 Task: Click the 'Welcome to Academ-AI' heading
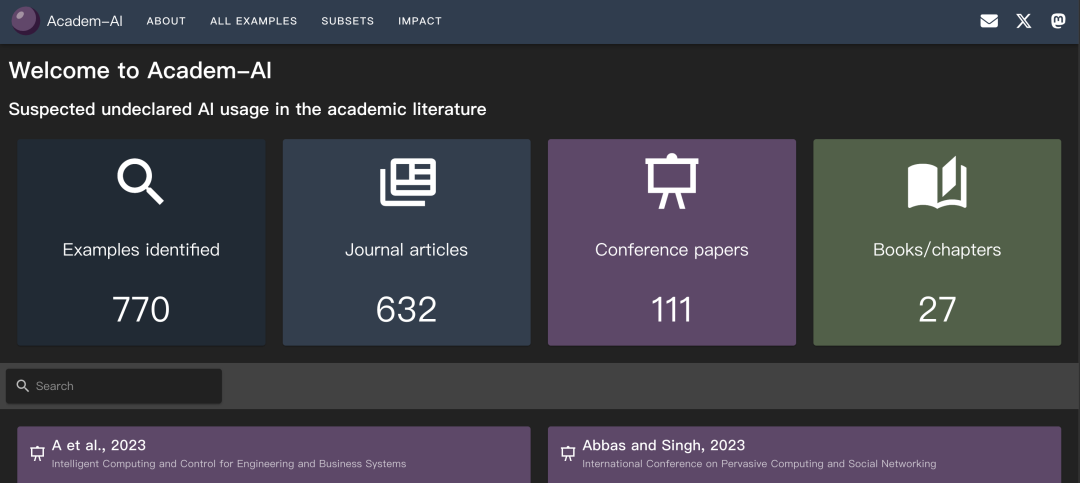[141, 70]
